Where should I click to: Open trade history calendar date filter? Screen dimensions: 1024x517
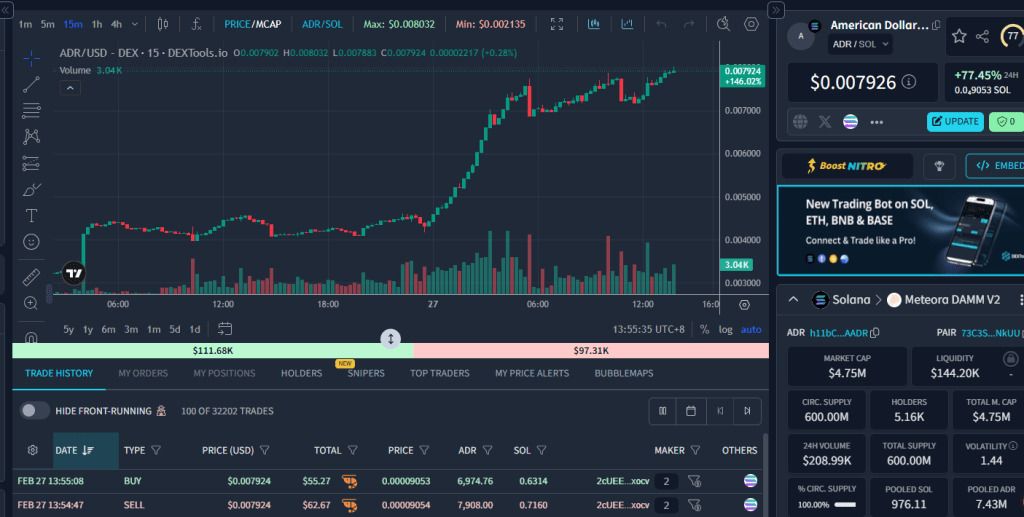click(691, 411)
